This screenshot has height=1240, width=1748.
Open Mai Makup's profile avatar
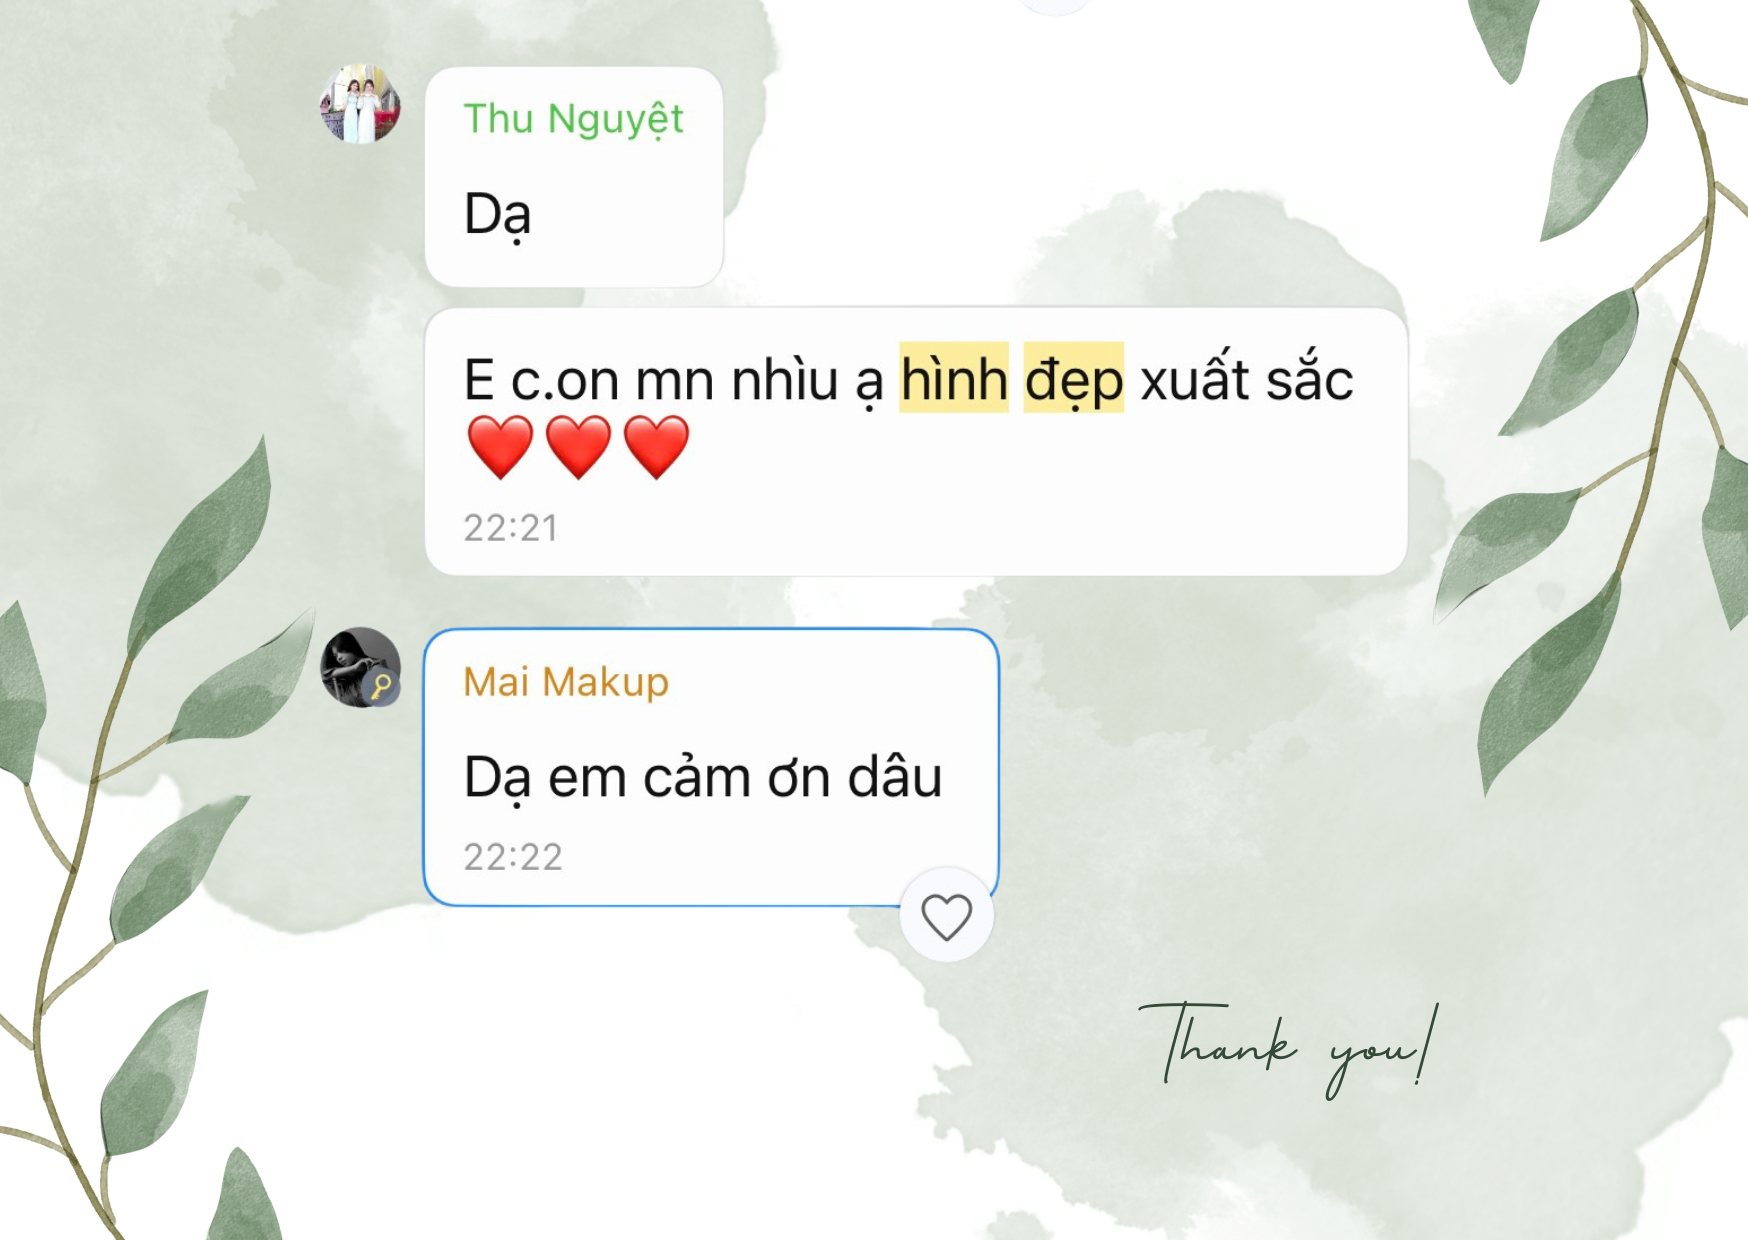pyautogui.click(x=360, y=668)
